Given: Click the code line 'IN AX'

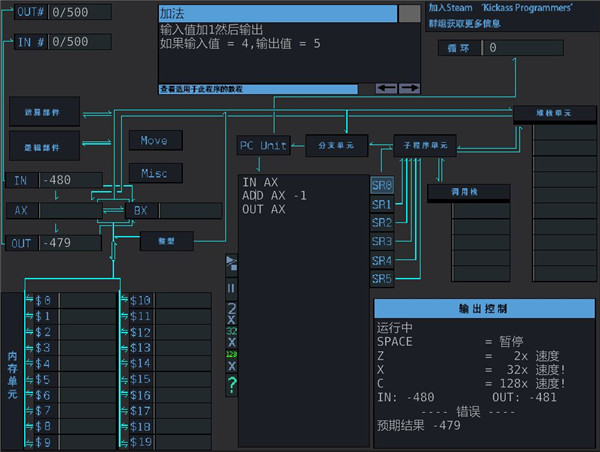Looking at the screenshot, I should 260,183.
